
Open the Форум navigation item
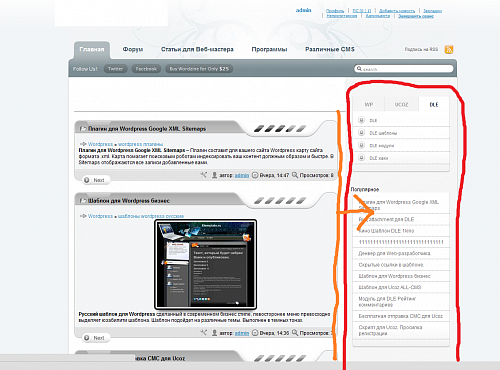click(133, 49)
